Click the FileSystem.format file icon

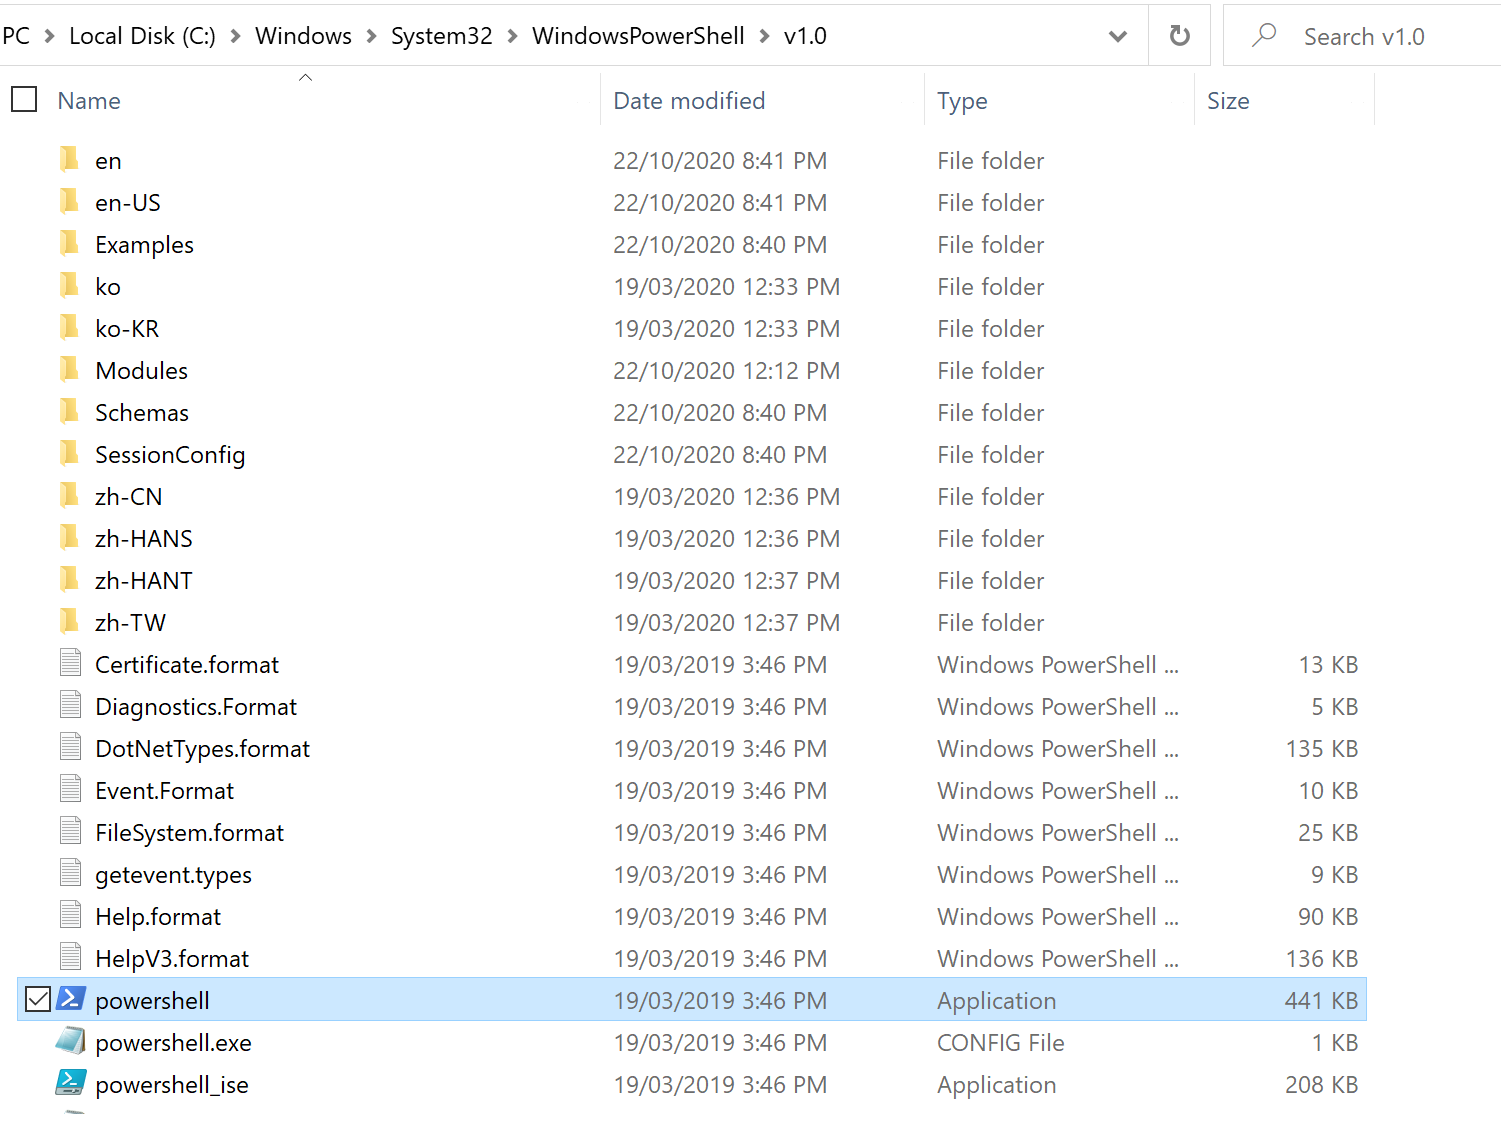(x=70, y=831)
